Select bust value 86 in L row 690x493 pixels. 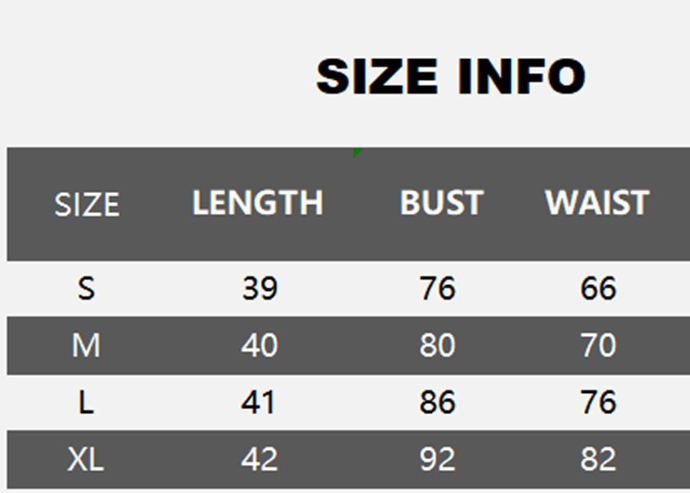(438, 403)
